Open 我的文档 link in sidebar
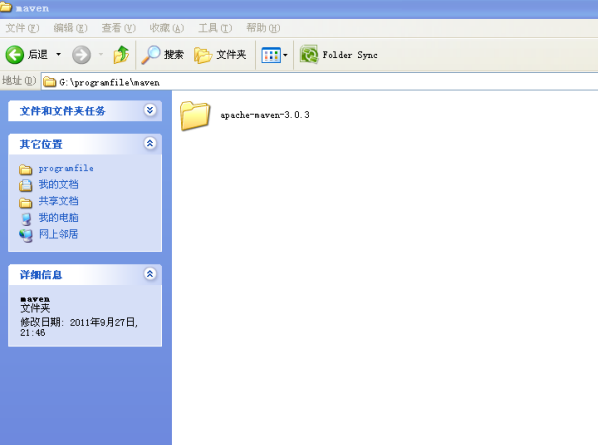This screenshot has width=598, height=445. 58,185
